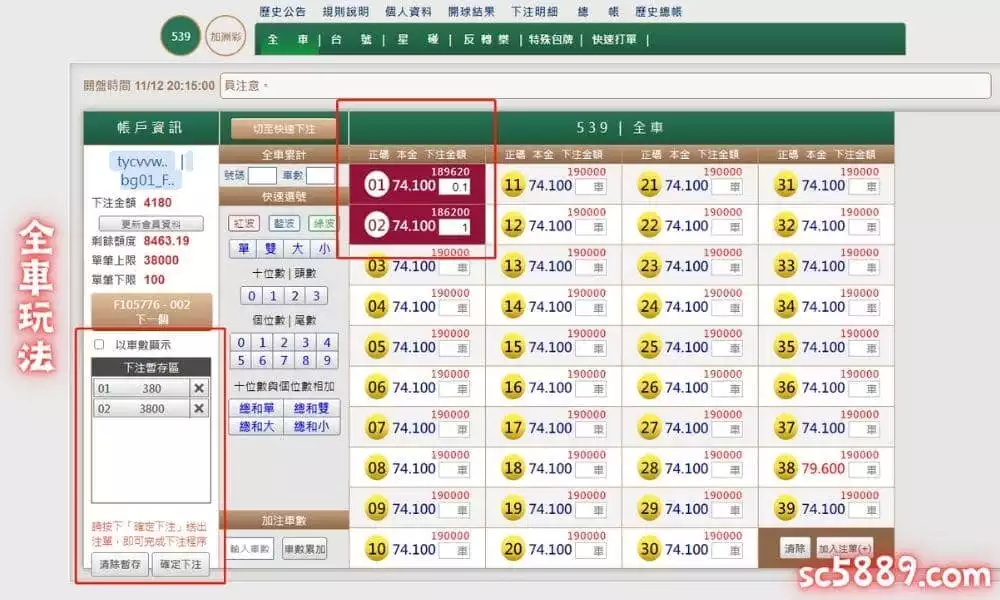The image size is (1000, 600).
Task: Switch to the 台號 tab
Action: click(351, 40)
